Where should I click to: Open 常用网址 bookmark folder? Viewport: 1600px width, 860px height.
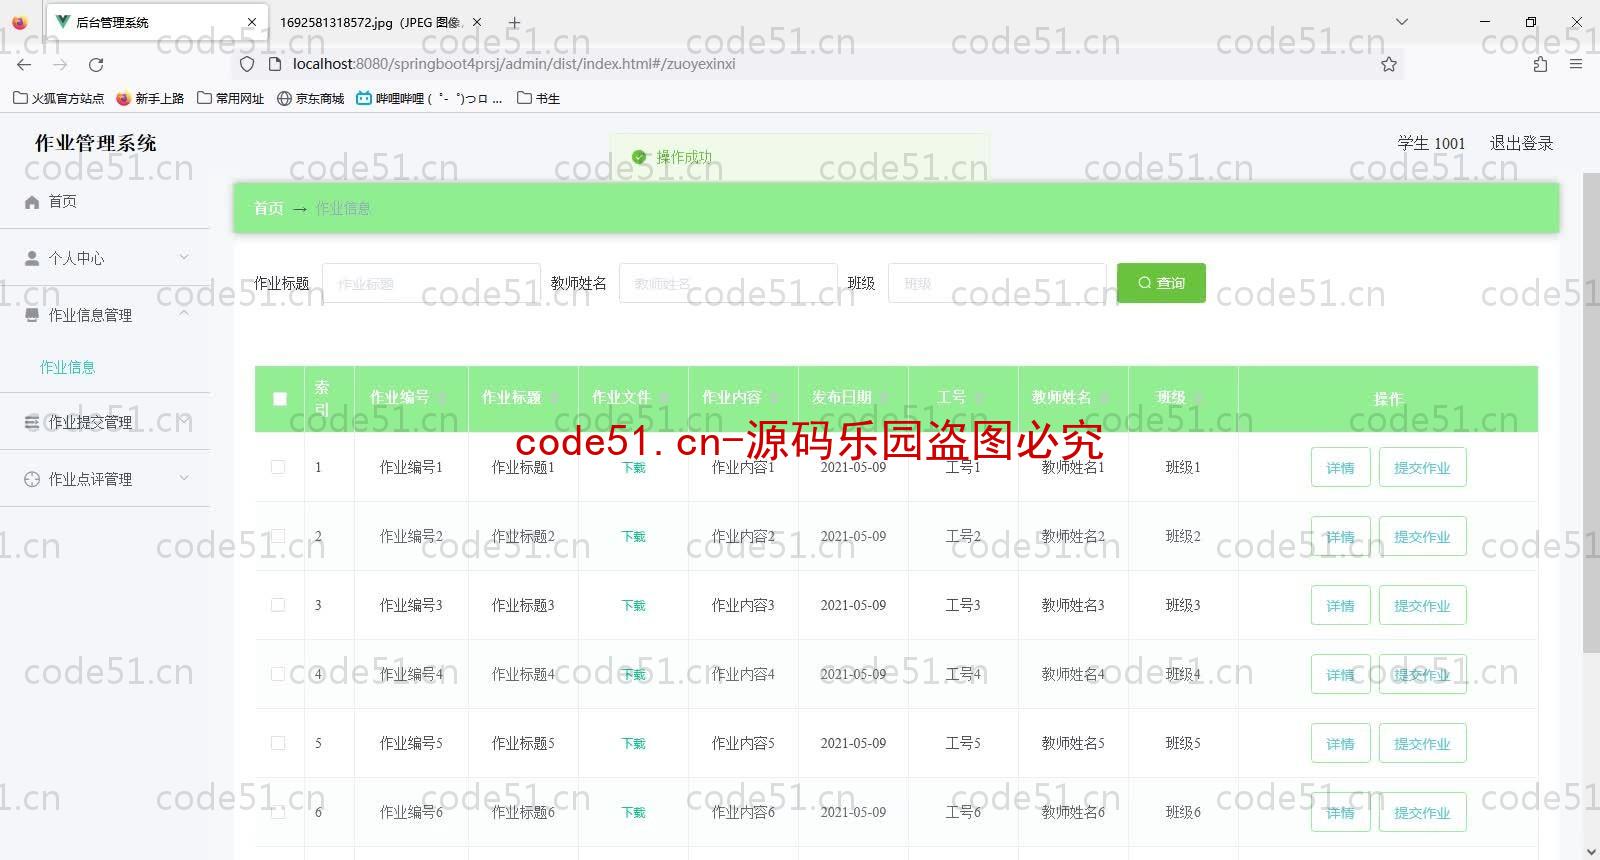click(231, 98)
